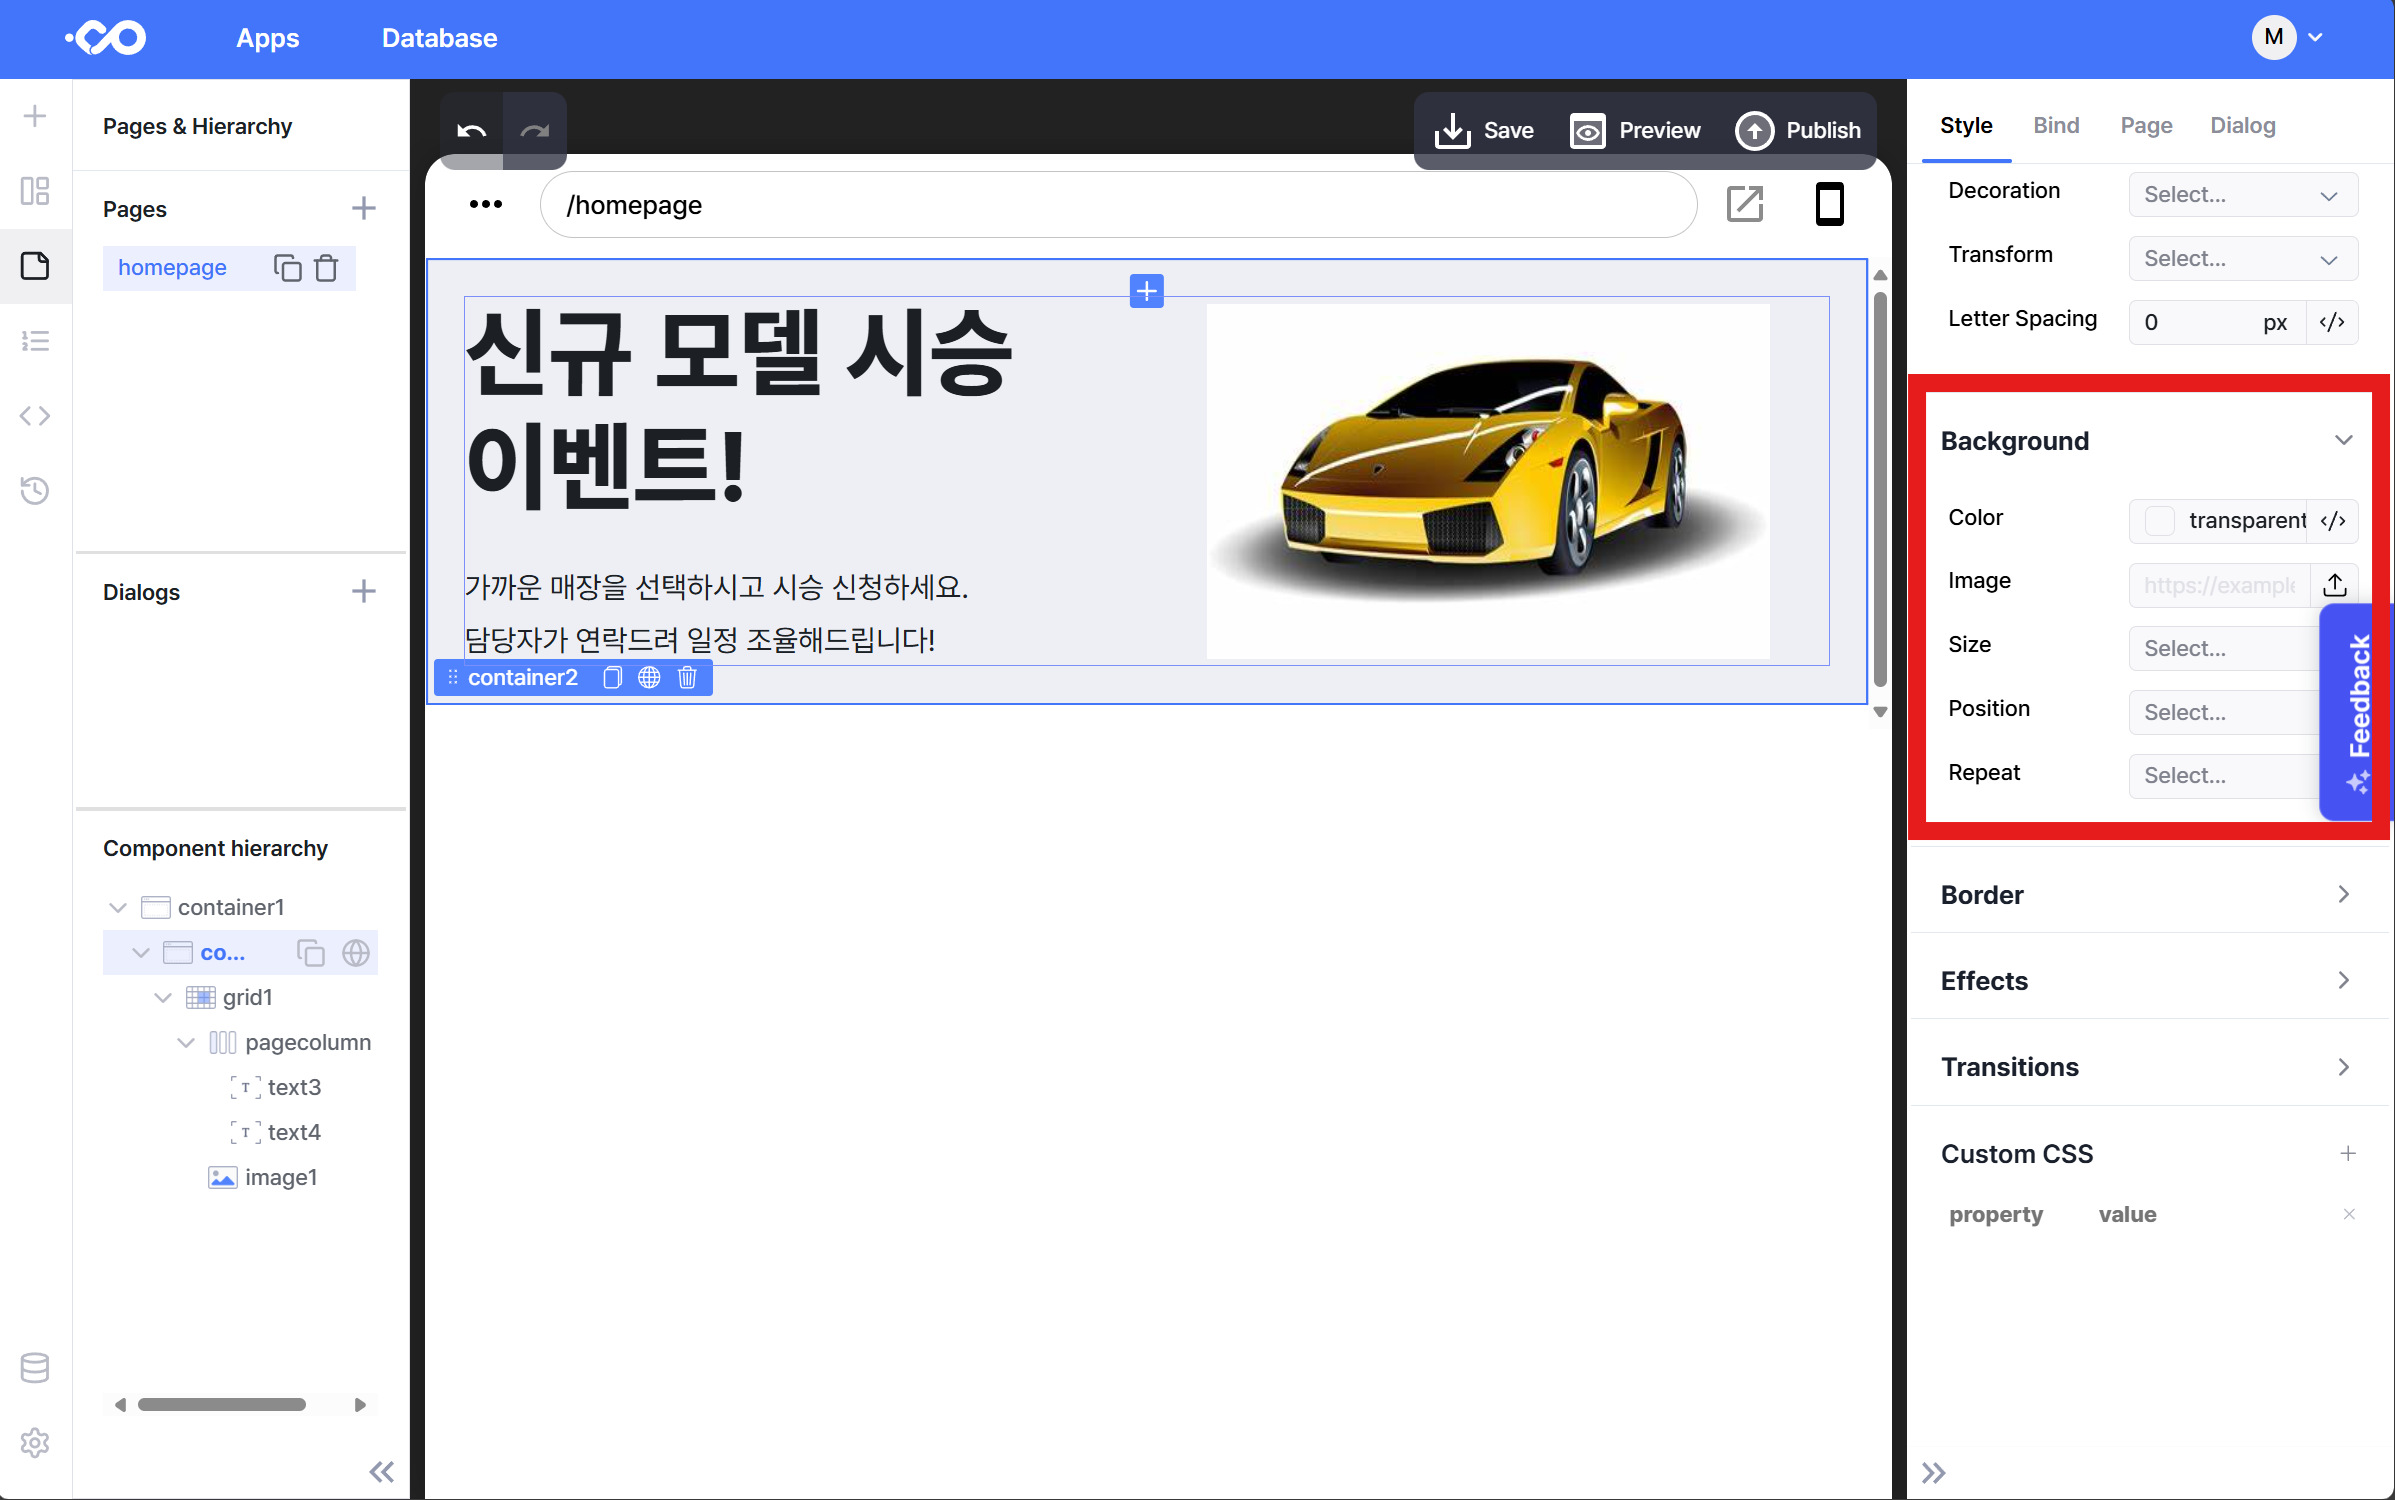Screen dimensions: 2395x1500
Task: Select text4 in component hierarchy
Action: [275, 1132]
